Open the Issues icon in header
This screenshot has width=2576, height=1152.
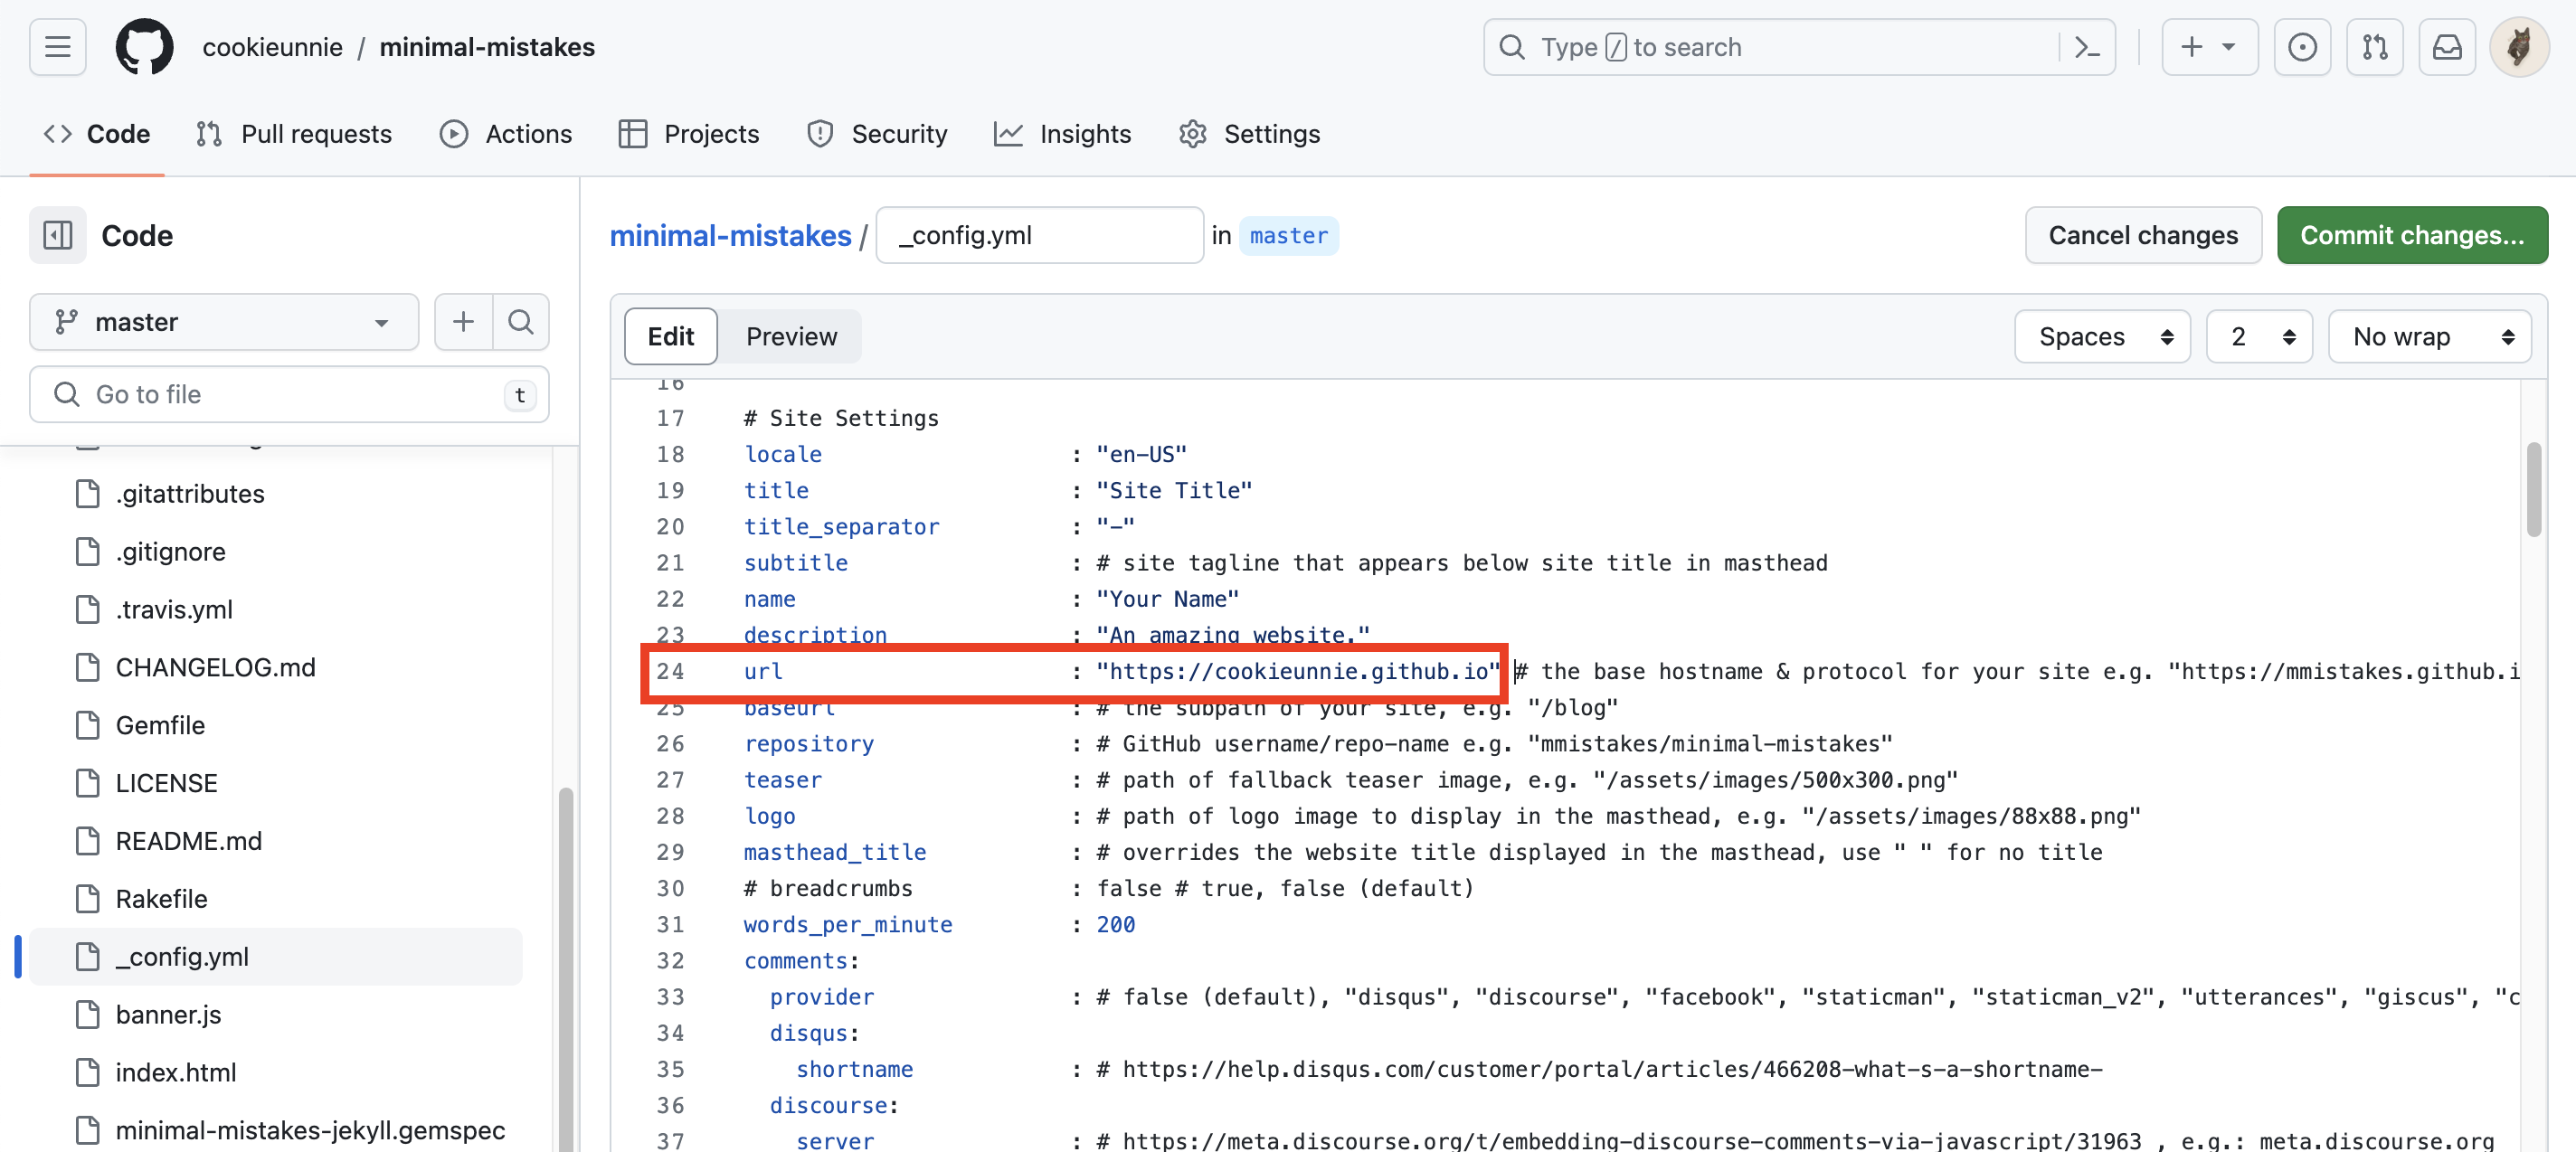[2302, 47]
